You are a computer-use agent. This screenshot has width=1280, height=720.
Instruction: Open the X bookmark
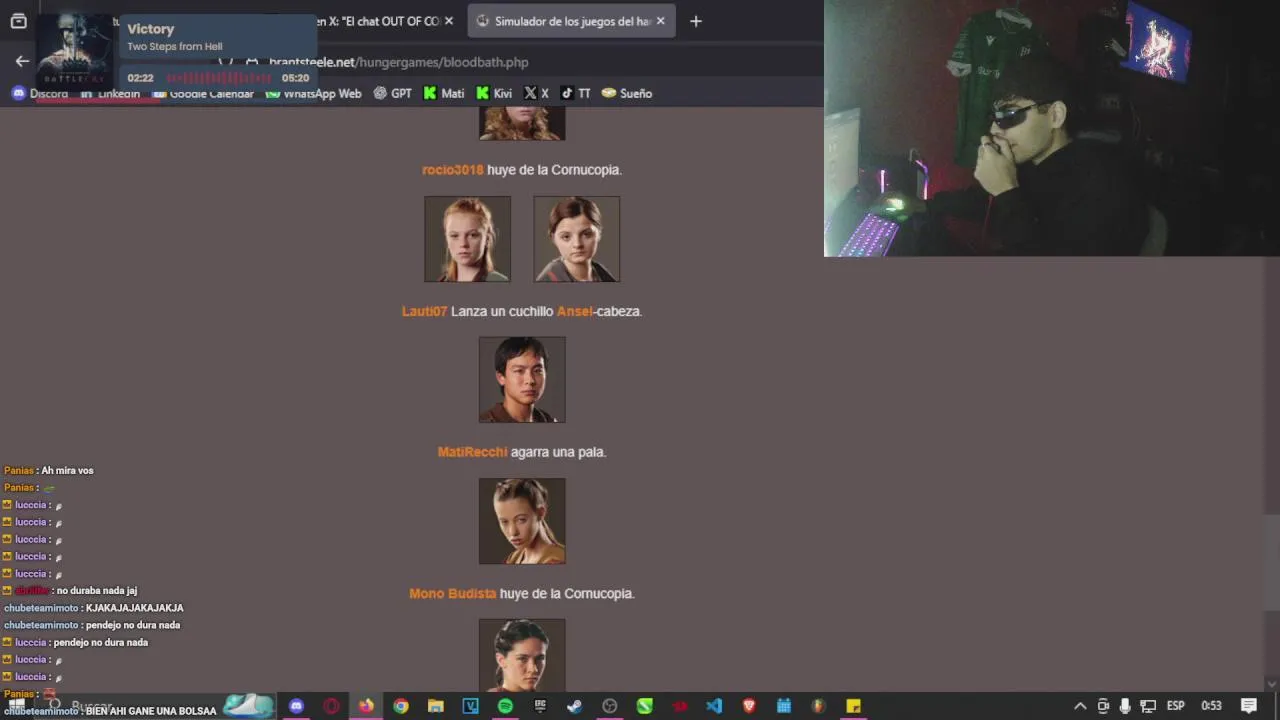(537, 93)
